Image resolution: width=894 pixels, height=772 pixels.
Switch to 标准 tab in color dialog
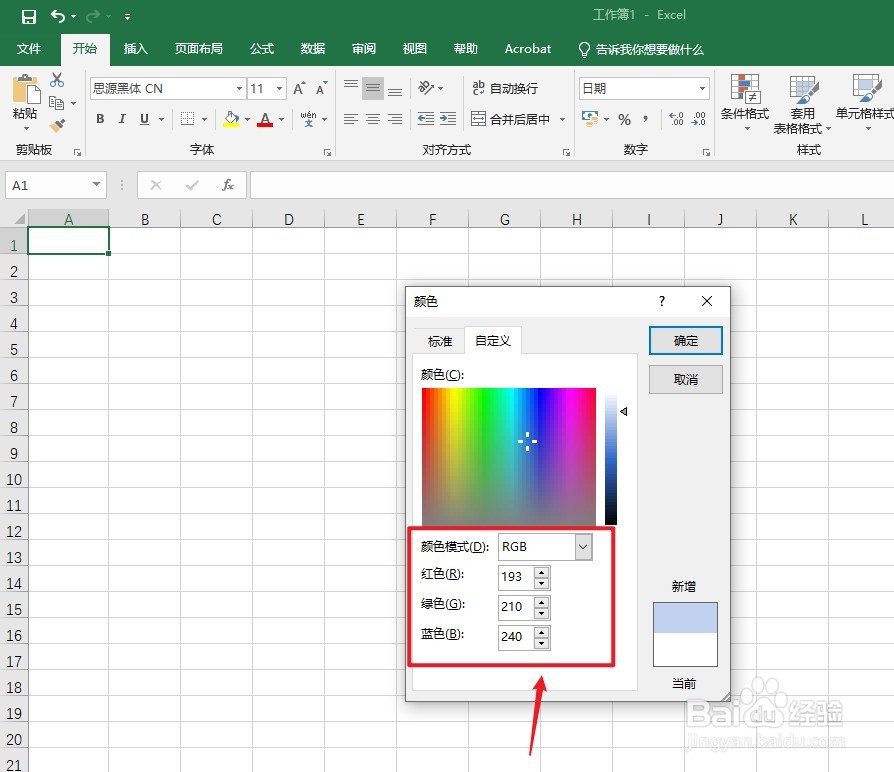point(440,341)
